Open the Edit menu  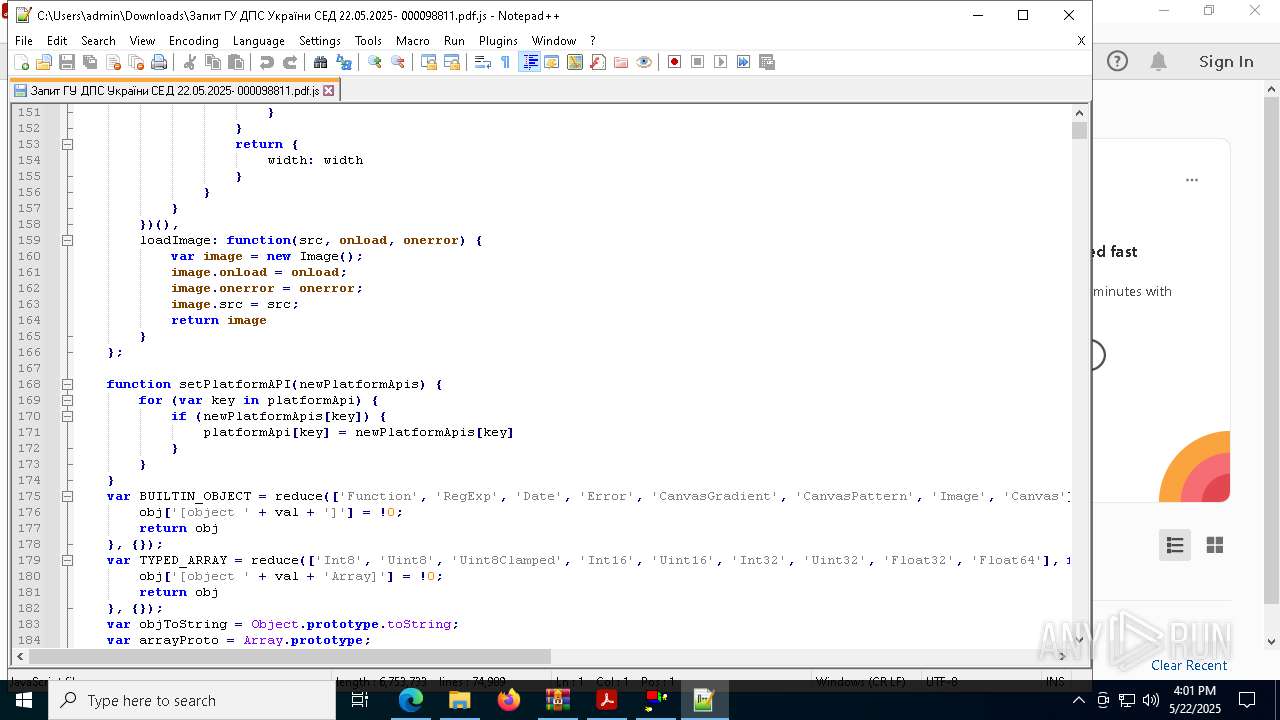[x=57, y=41]
